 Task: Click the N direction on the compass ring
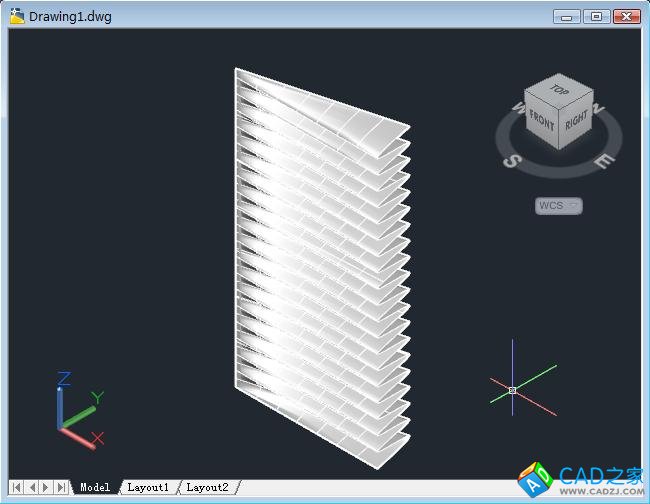(x=599, y=107)
